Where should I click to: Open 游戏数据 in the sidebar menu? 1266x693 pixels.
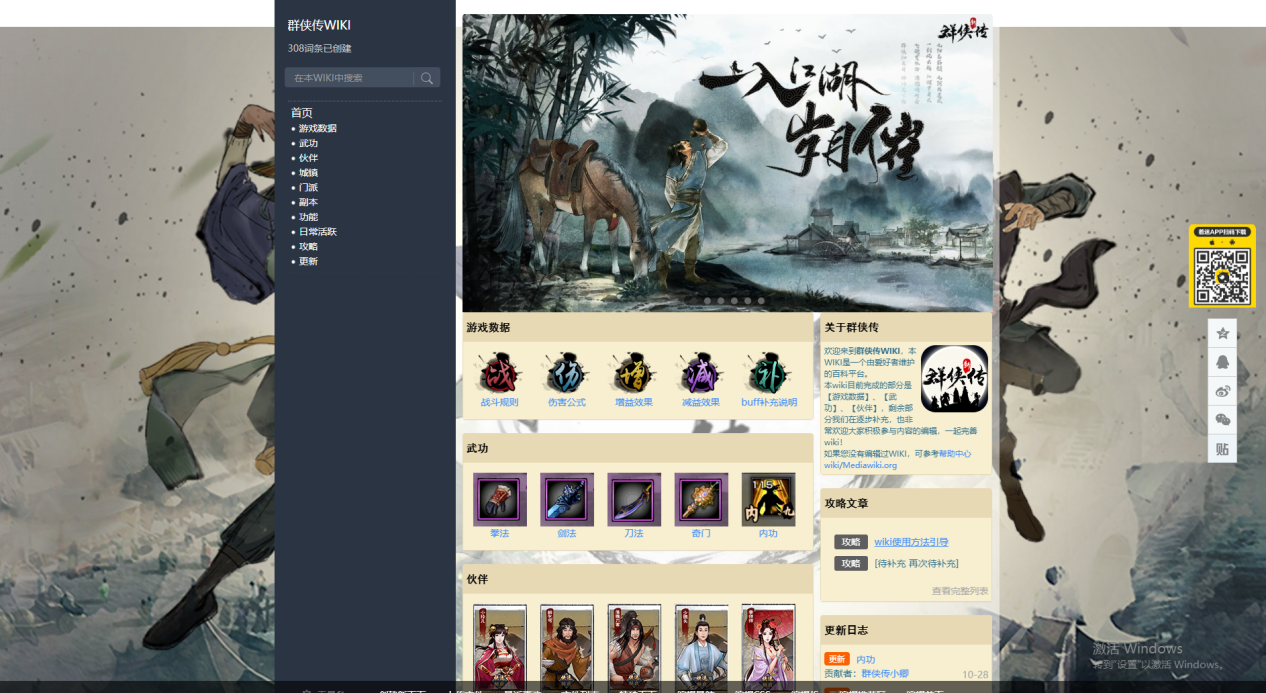(318, 128)
